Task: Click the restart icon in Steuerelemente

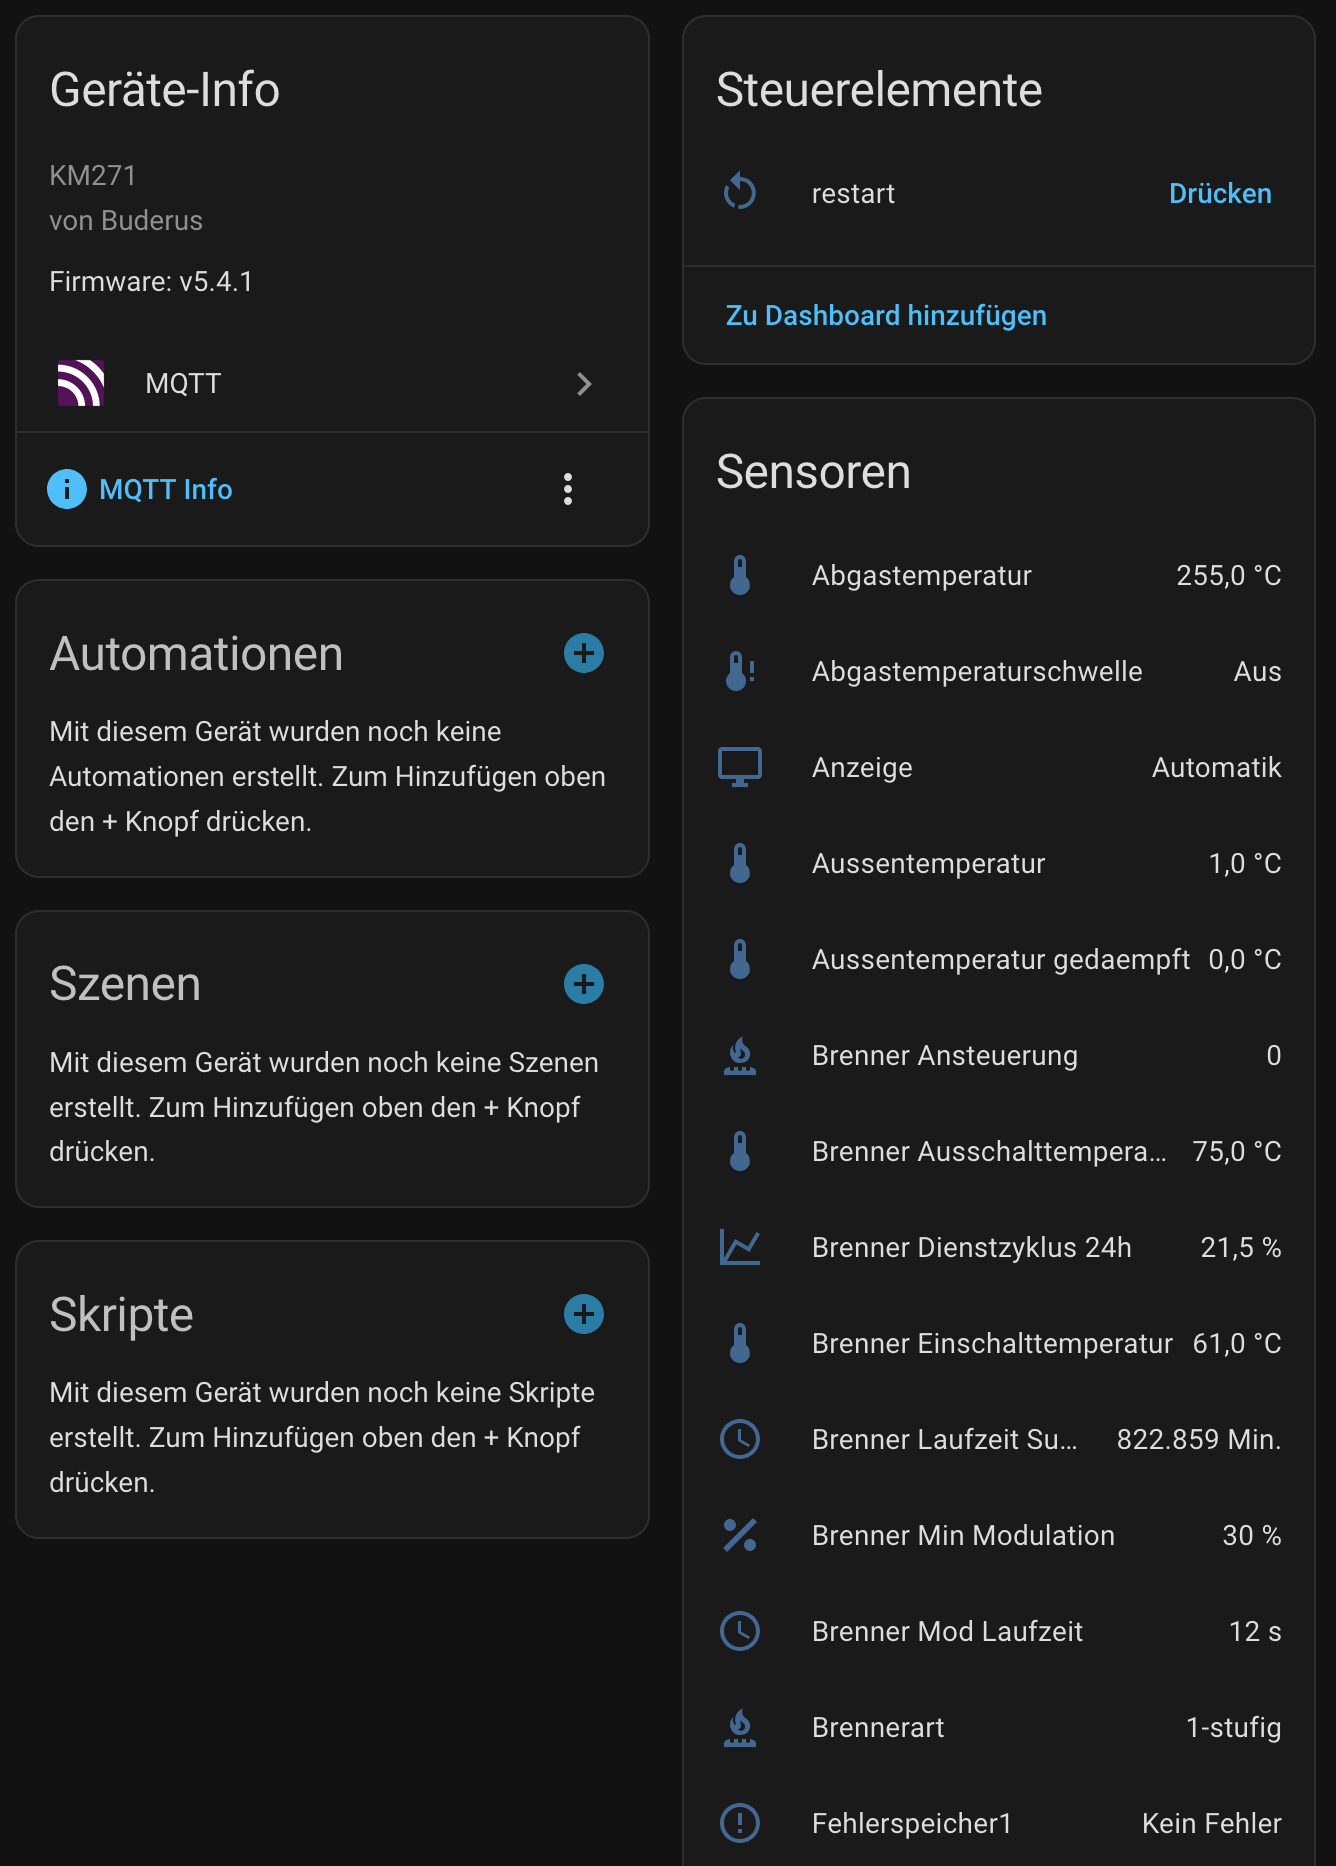Action: pos(740,191)
